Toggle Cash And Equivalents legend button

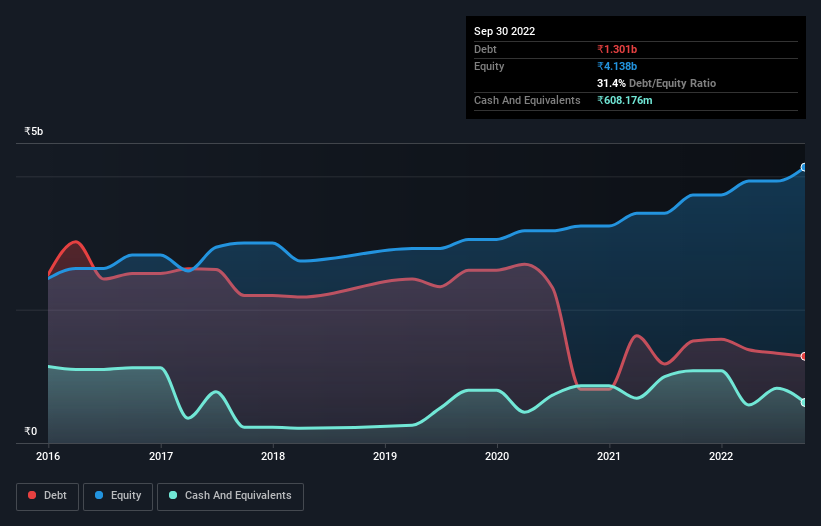pyautogui.click(x=230, y=496)
